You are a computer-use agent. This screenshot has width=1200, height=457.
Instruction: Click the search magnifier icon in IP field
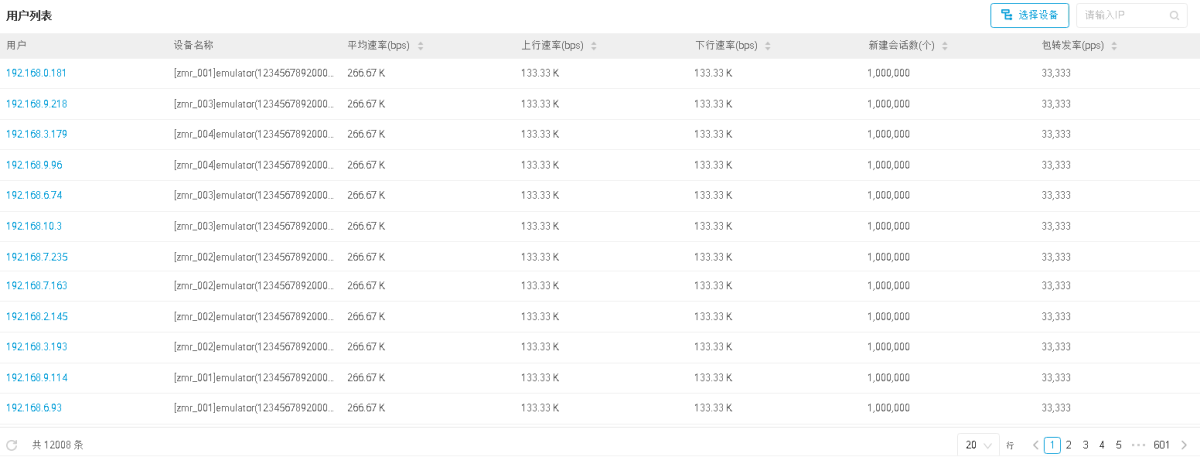point(1174,16)
